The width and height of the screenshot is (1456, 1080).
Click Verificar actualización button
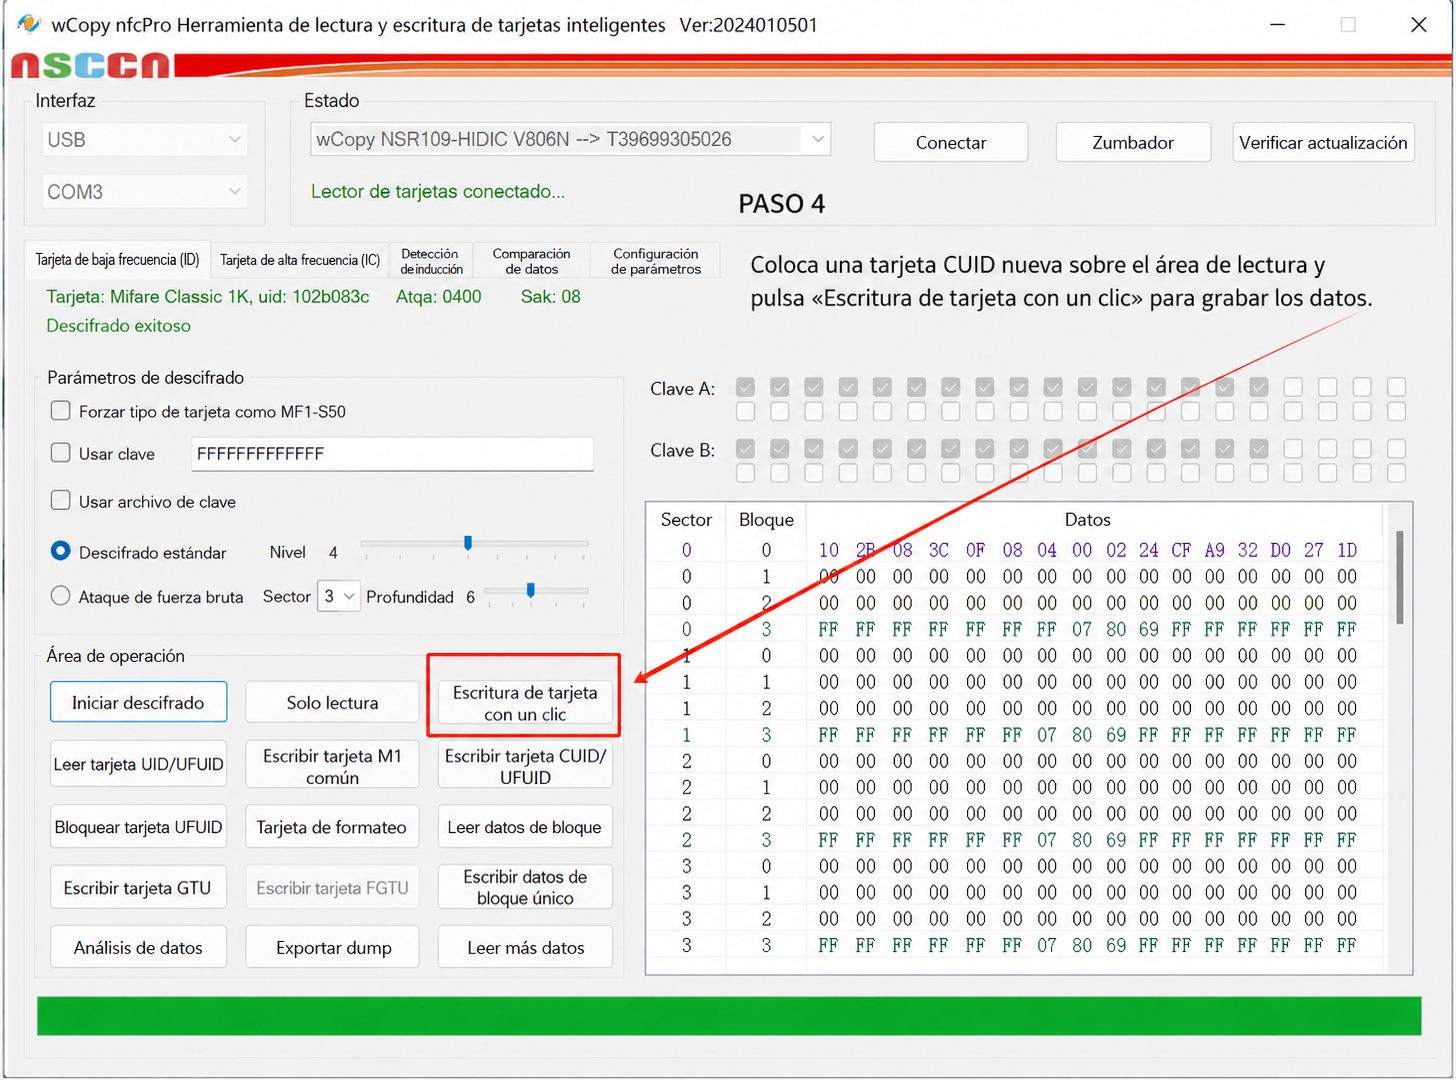pos(1323,142)
